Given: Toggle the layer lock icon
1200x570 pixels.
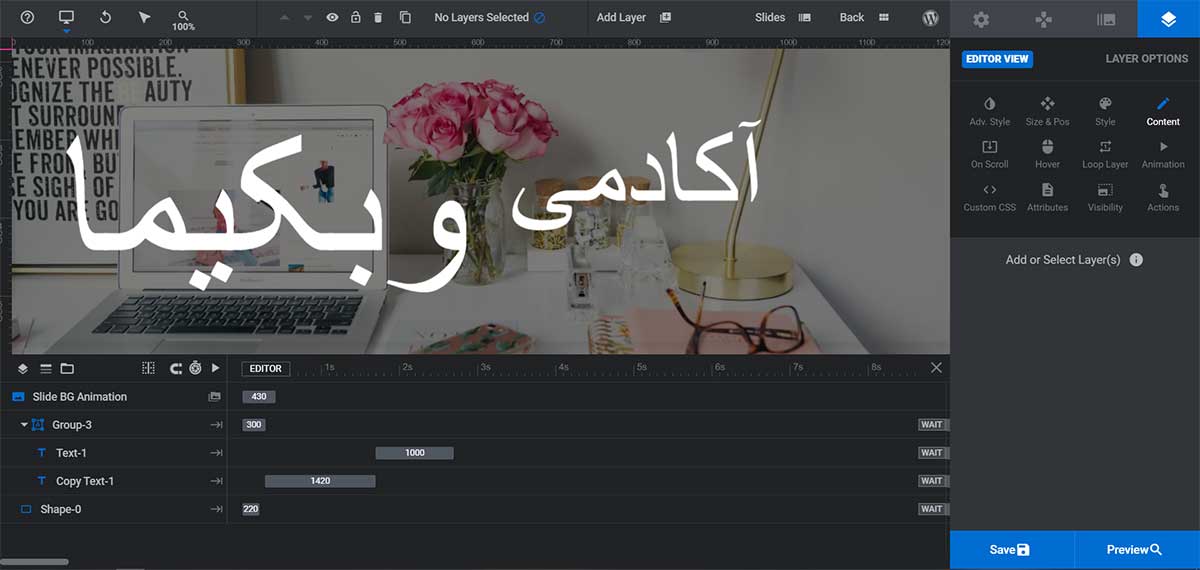Looking at the screenshot, I should (355, 18).
